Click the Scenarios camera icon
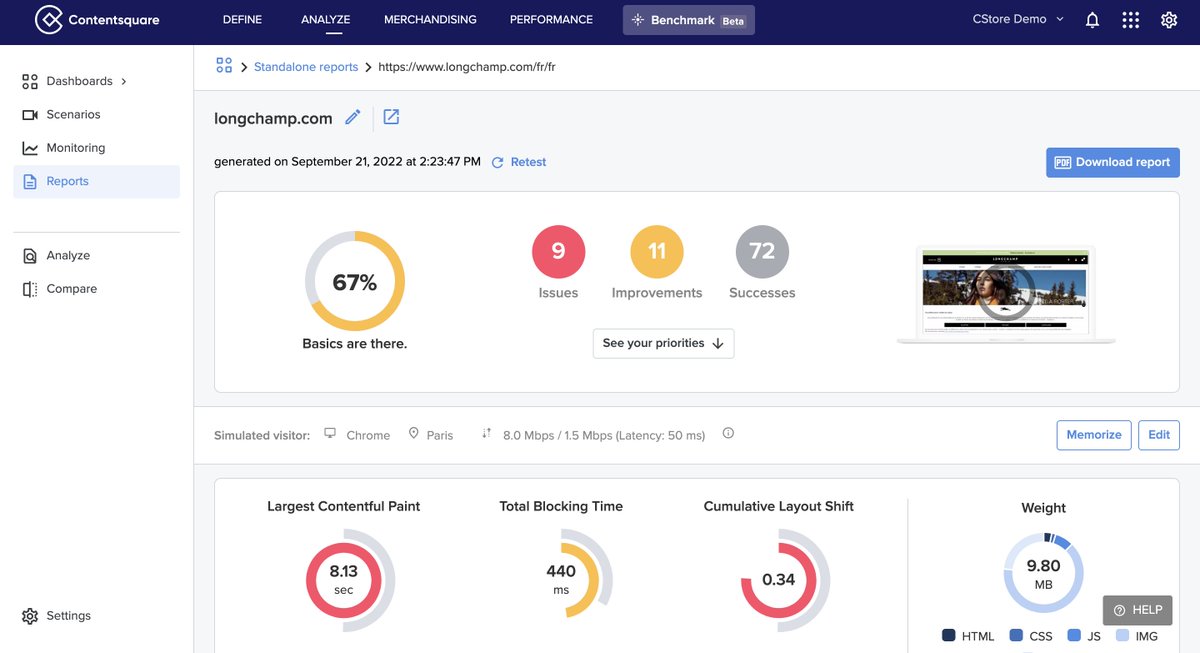1200x653 pixels. coord(30,115)
